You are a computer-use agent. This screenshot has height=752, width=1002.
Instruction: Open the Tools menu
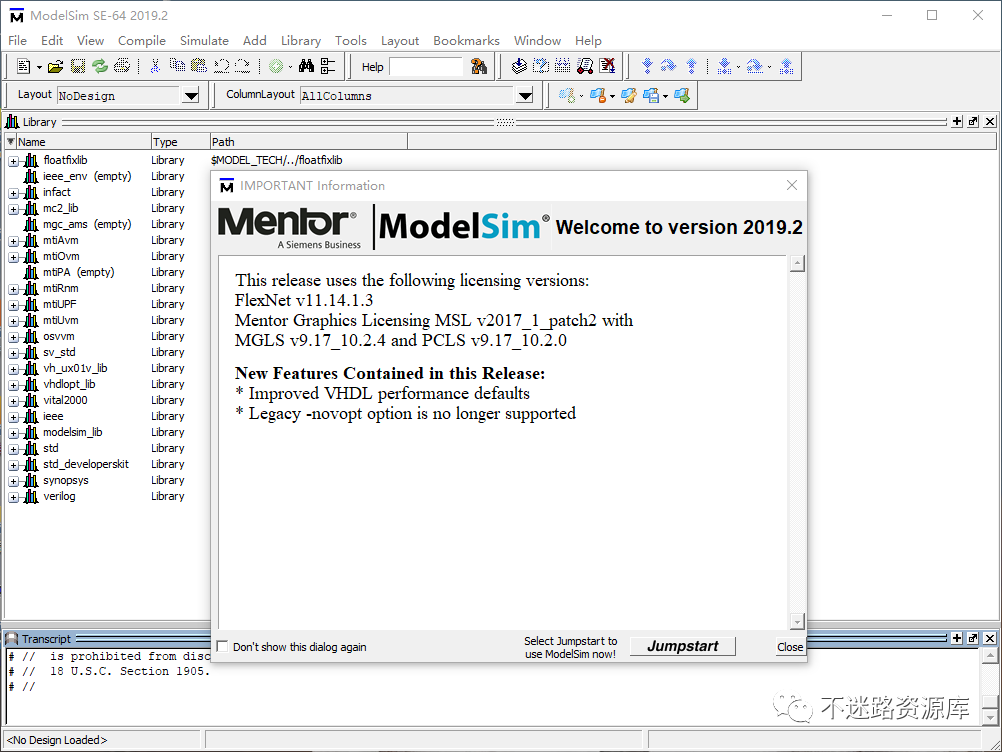point(350,40)
